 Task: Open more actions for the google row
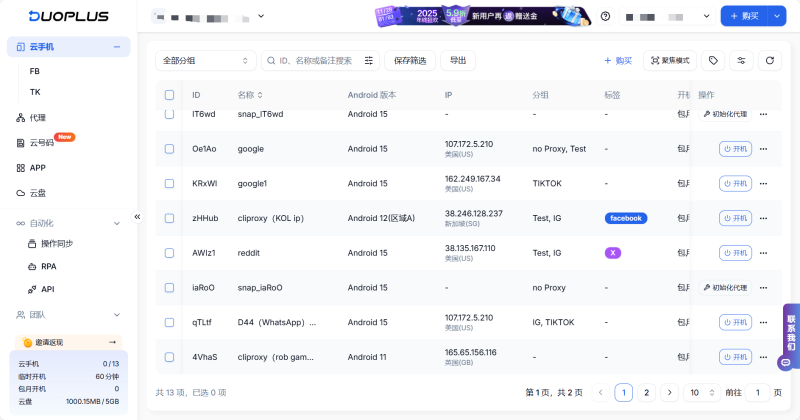[x=763, y=149]
